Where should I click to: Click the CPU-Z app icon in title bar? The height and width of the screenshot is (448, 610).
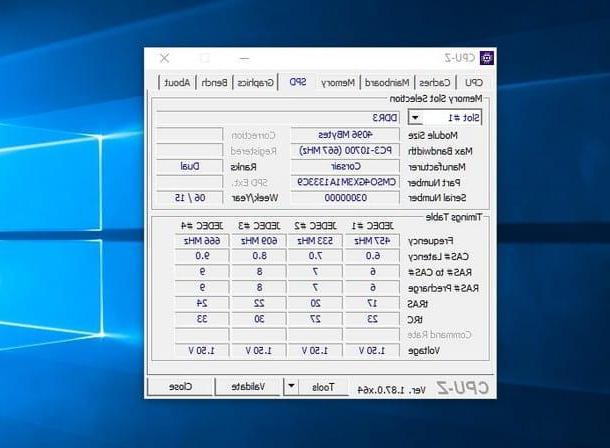pyautogui.click(x=487, y=58)
